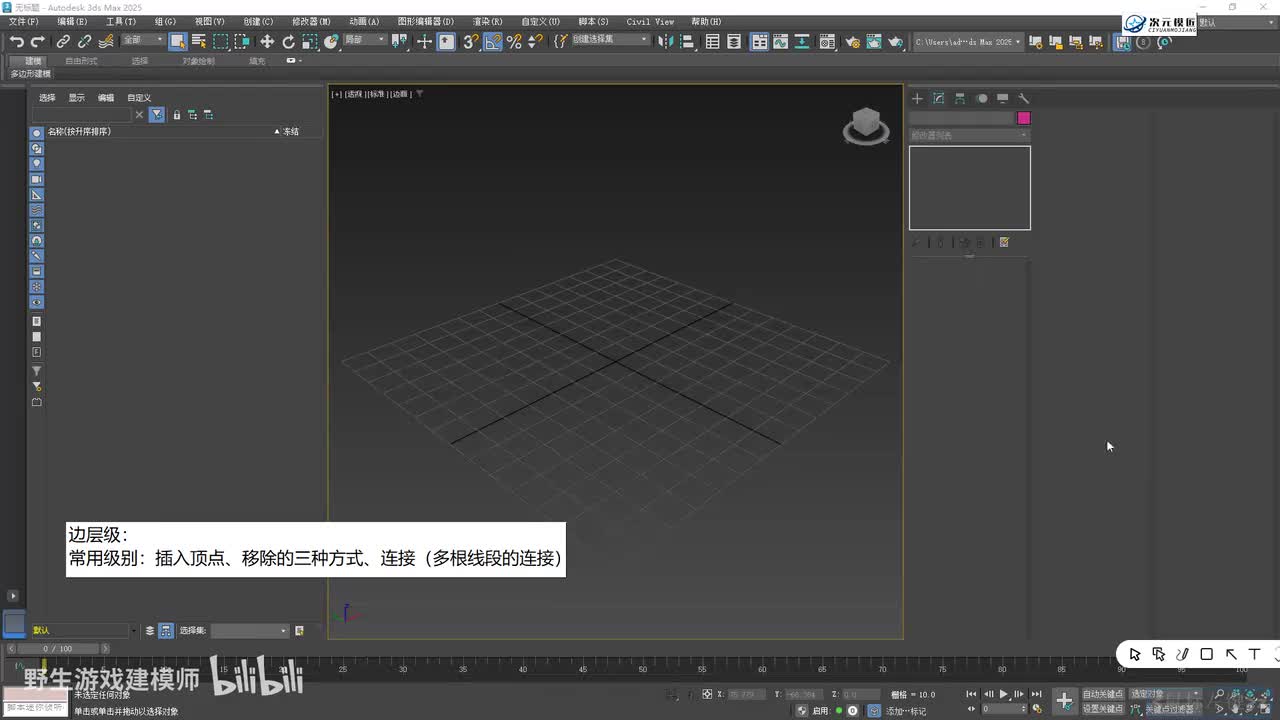Click the 设置关键点 button
This screenshot has height=720, width=1280.
tap(1102, 709)
